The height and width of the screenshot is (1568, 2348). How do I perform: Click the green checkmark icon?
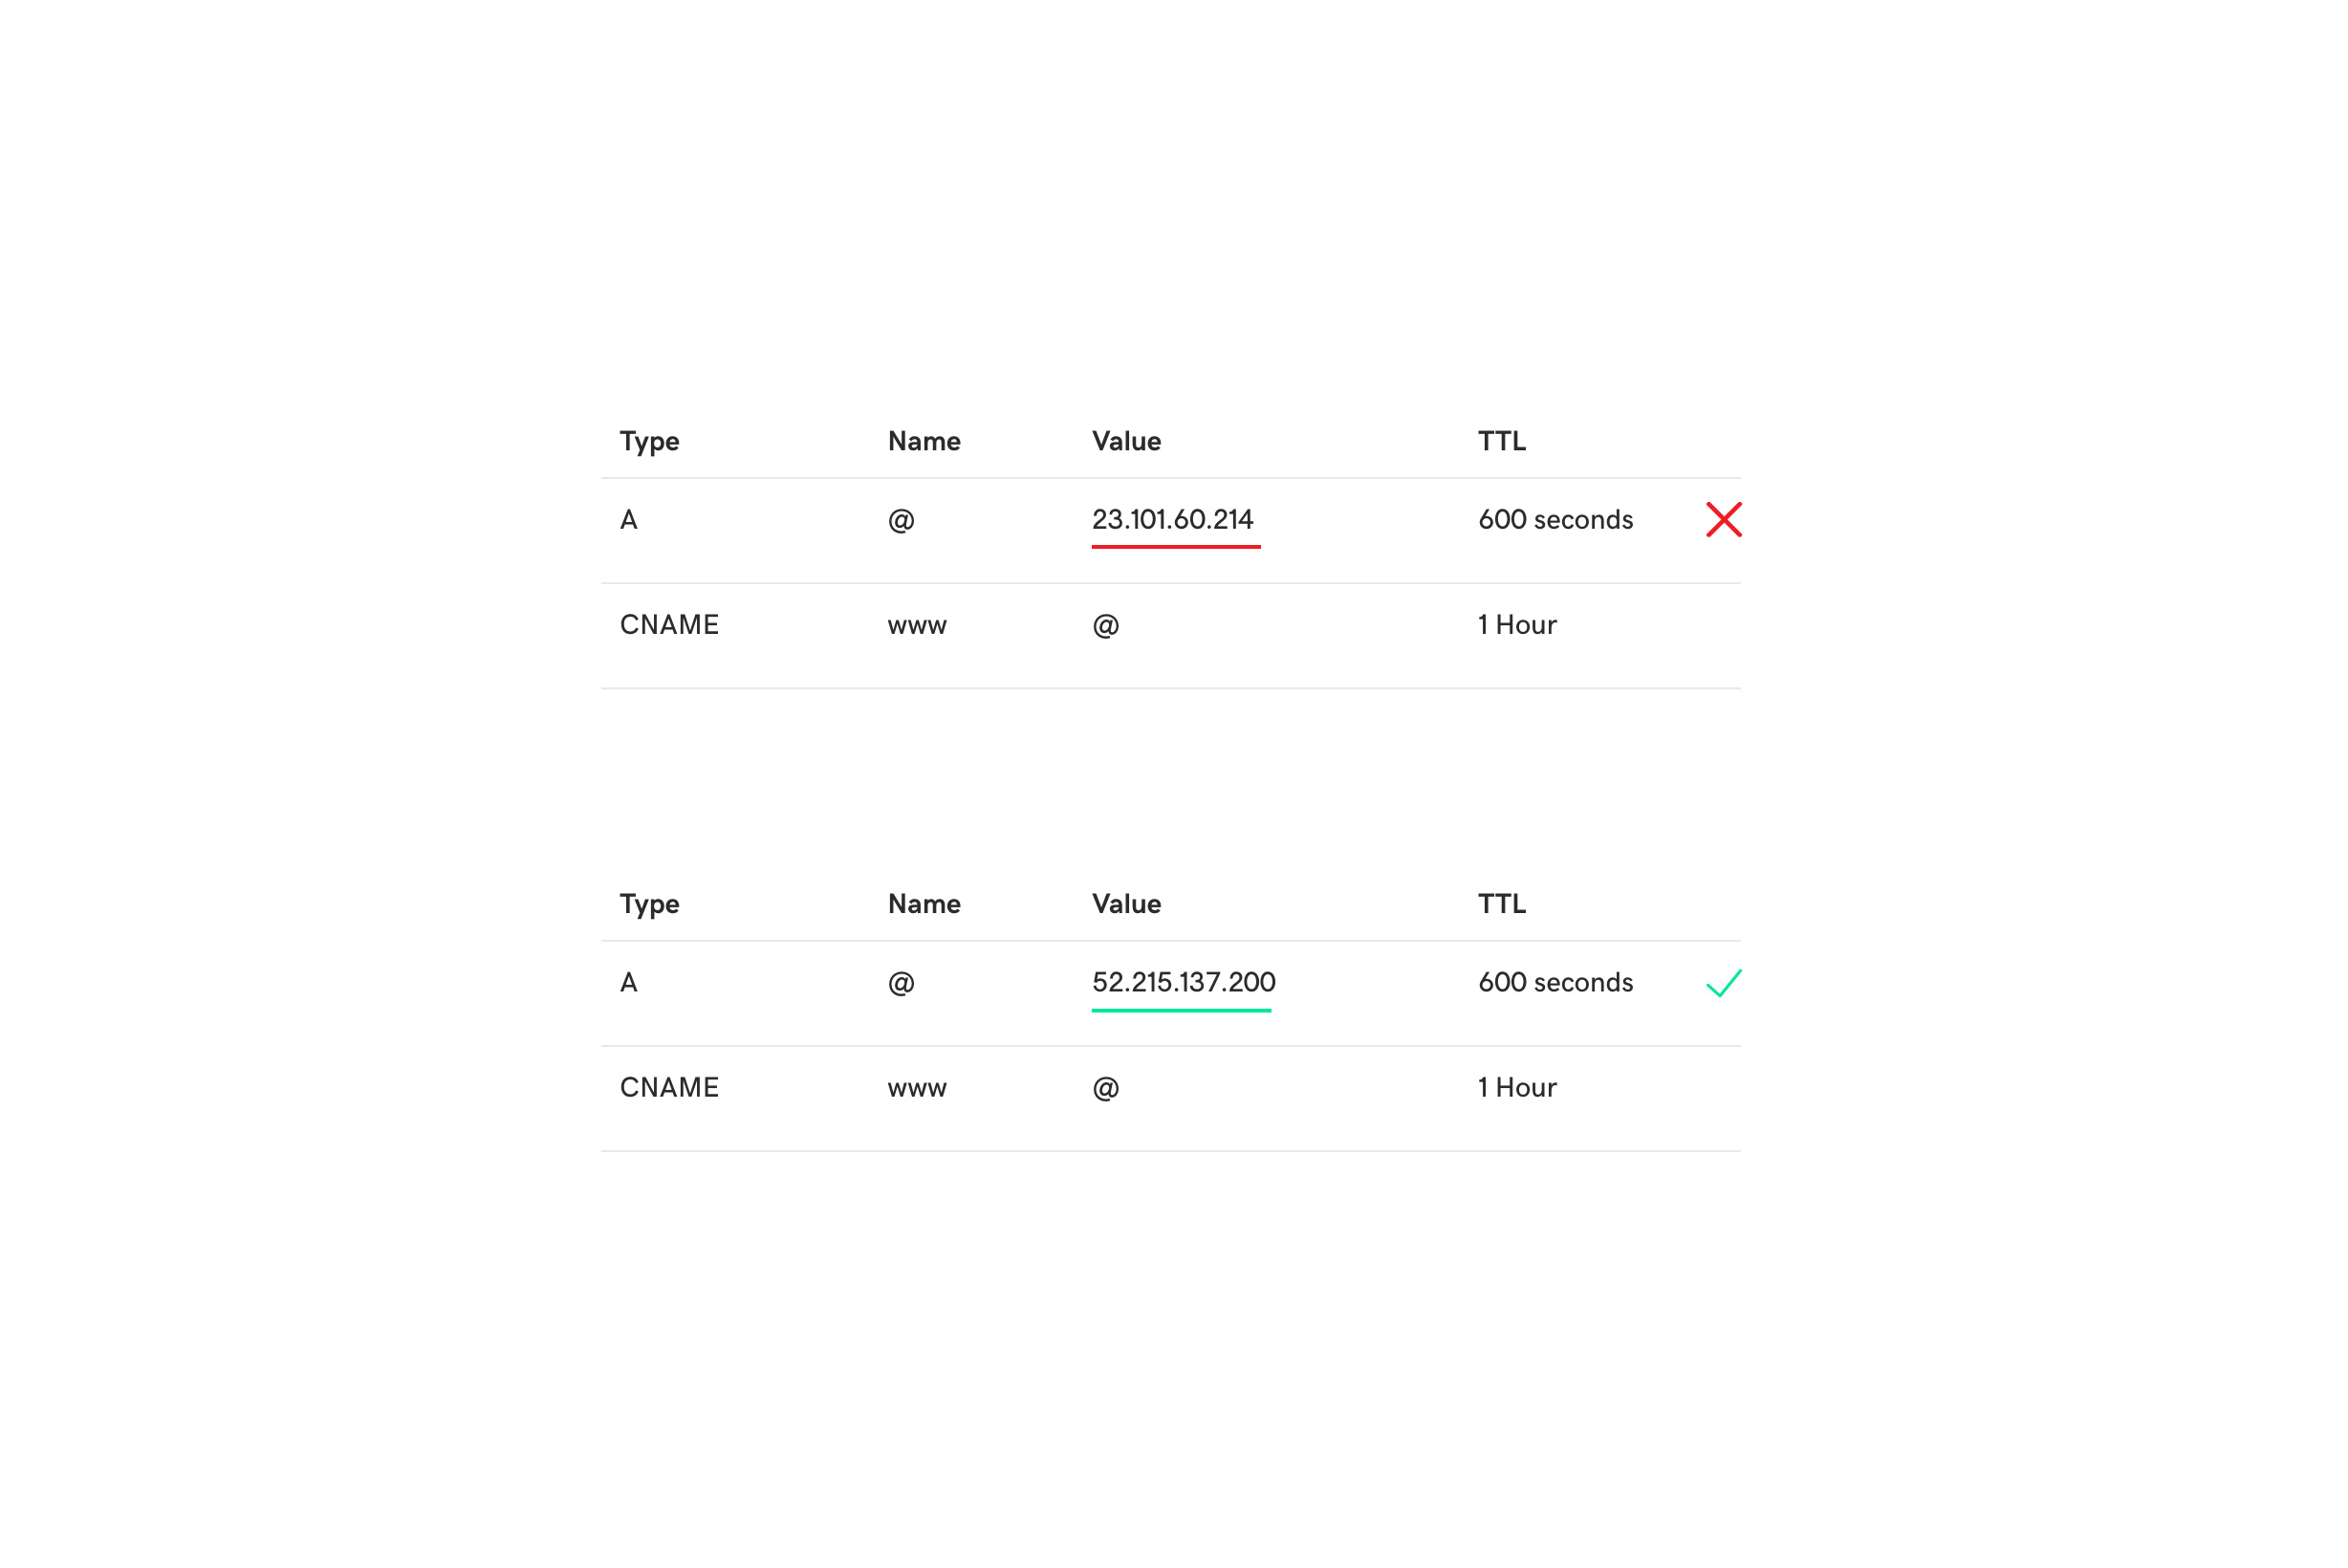(x=1723, y=983)
